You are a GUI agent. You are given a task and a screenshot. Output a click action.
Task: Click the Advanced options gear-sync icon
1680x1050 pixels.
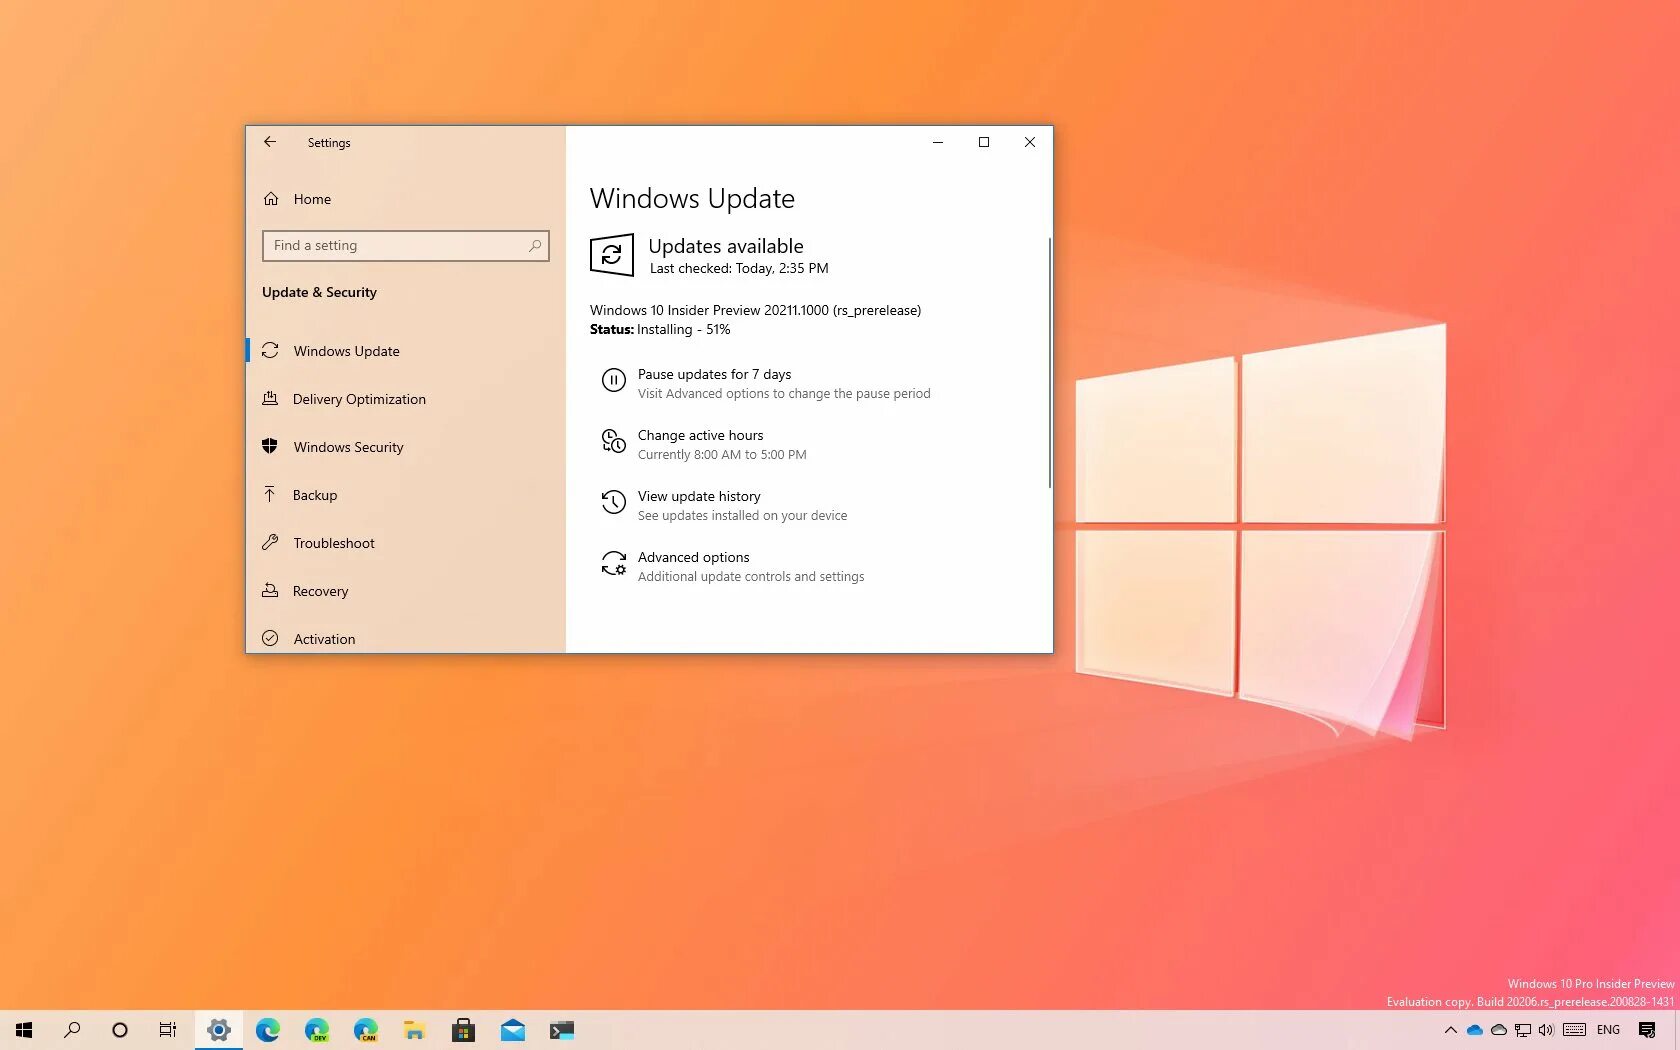613,563
